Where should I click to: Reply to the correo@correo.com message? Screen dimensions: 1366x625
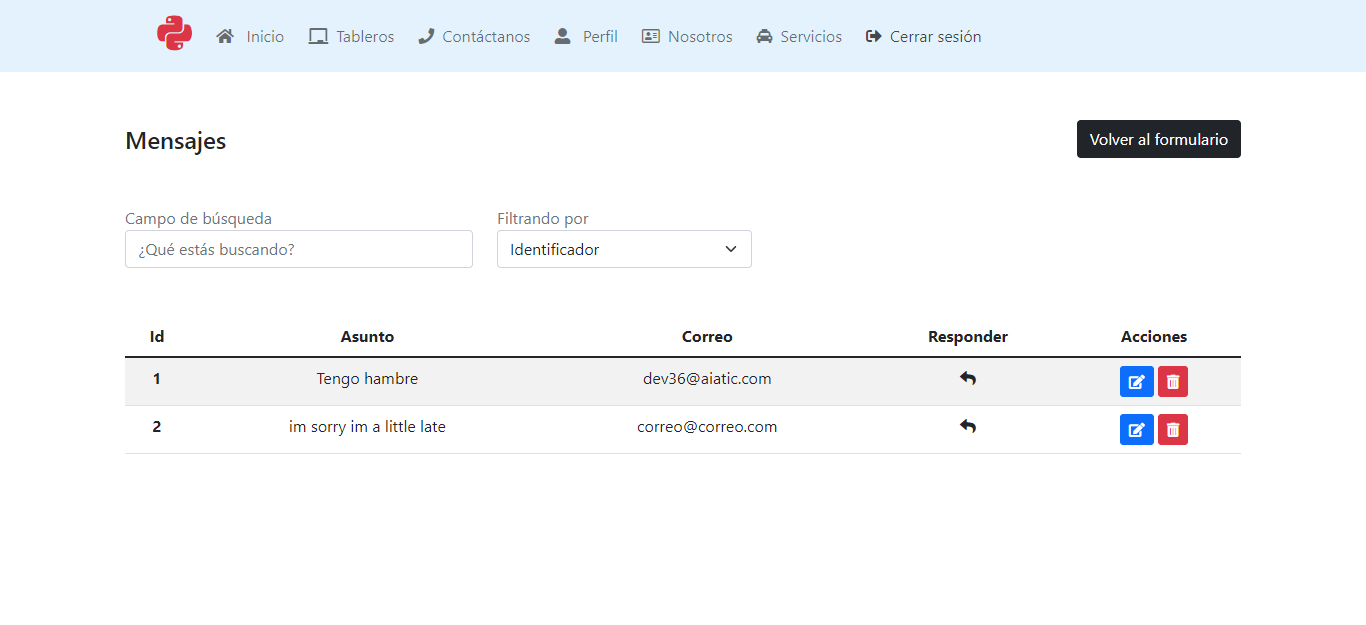(x=968, y=427)
